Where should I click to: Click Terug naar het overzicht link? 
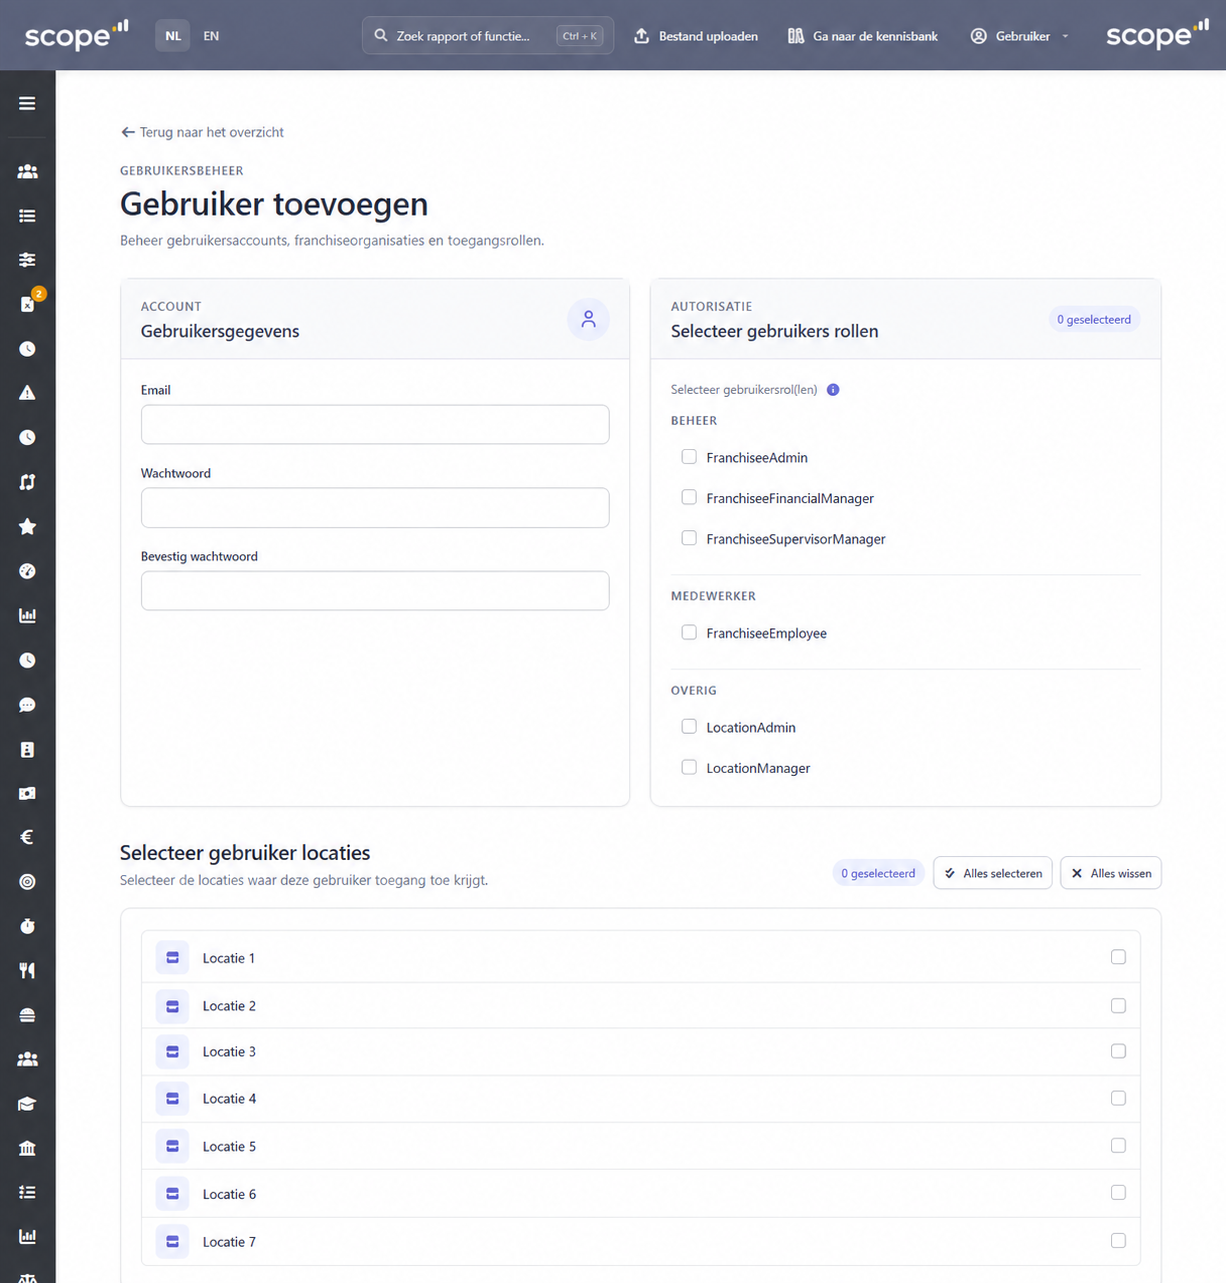(202, 132)
